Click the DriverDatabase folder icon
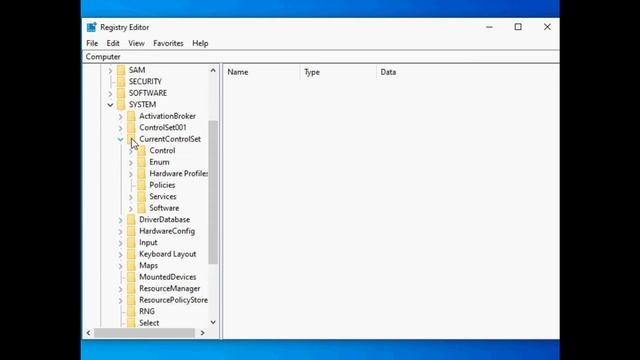This screenshot has width=640, height=360. tap(131, 220)
